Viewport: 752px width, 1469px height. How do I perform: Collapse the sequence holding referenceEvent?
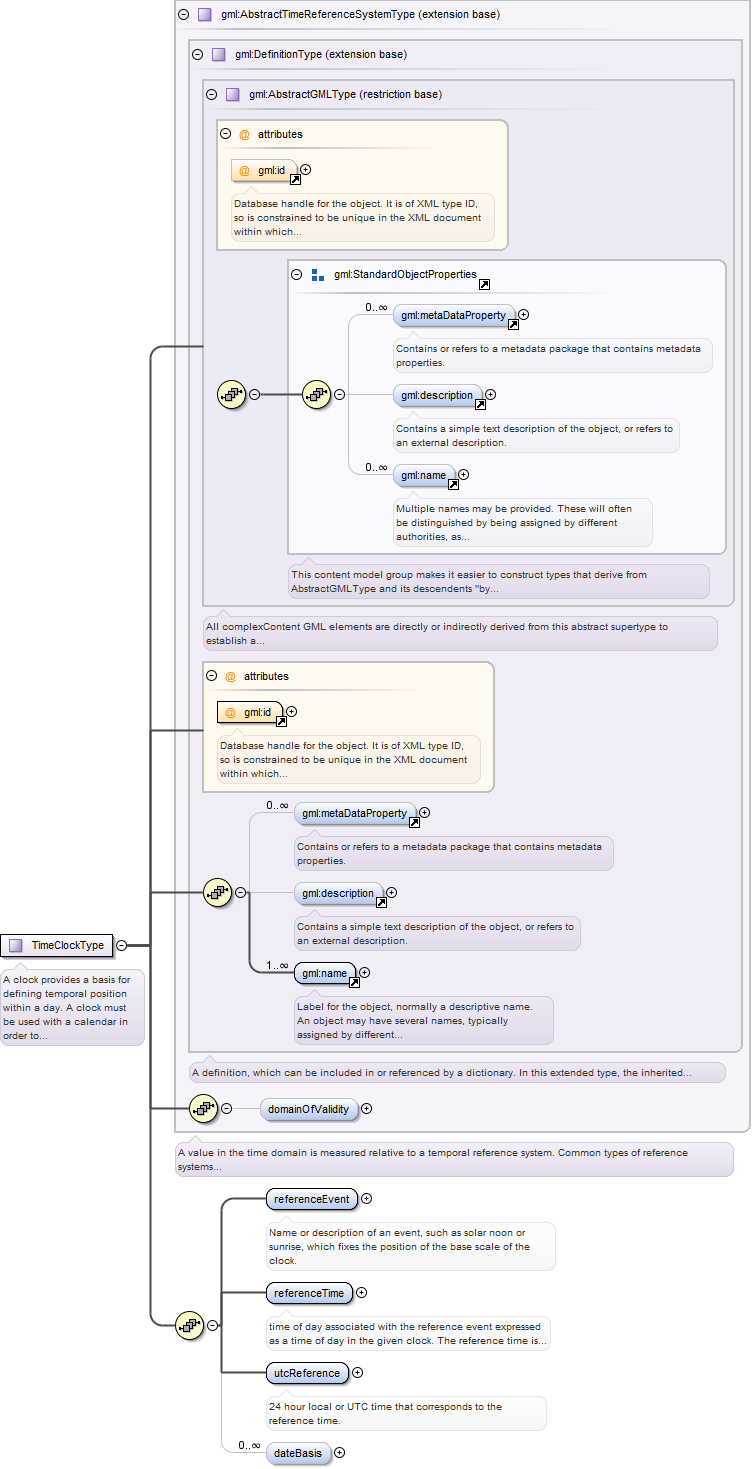213,1326
